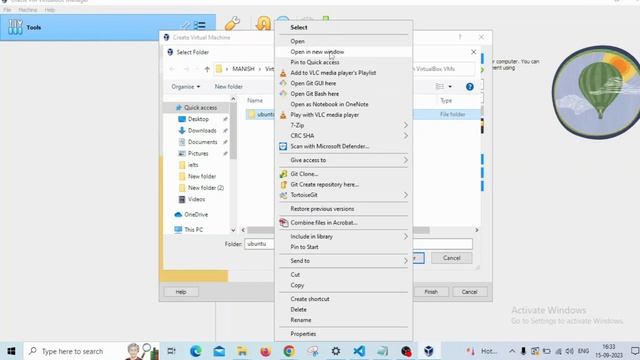Image resolution: width=640 pixels, height=360 pixels.
Task: Click the Git Clone icon
Action: pyautogui.click(x=283, y=174)
